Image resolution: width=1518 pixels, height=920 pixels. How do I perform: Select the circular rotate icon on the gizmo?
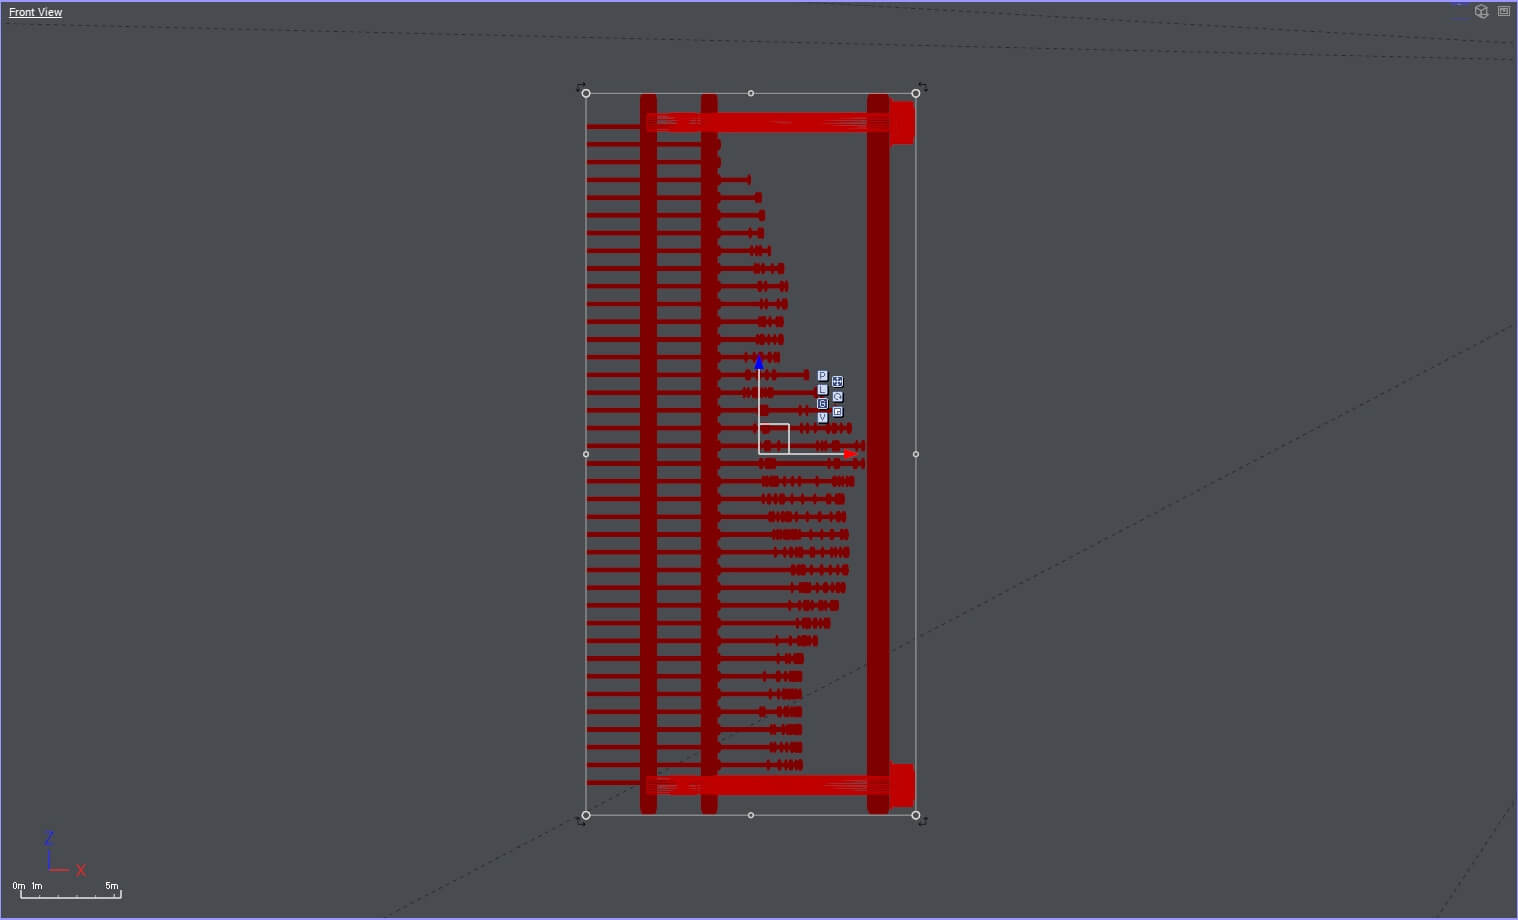click(x=838, y=397)
